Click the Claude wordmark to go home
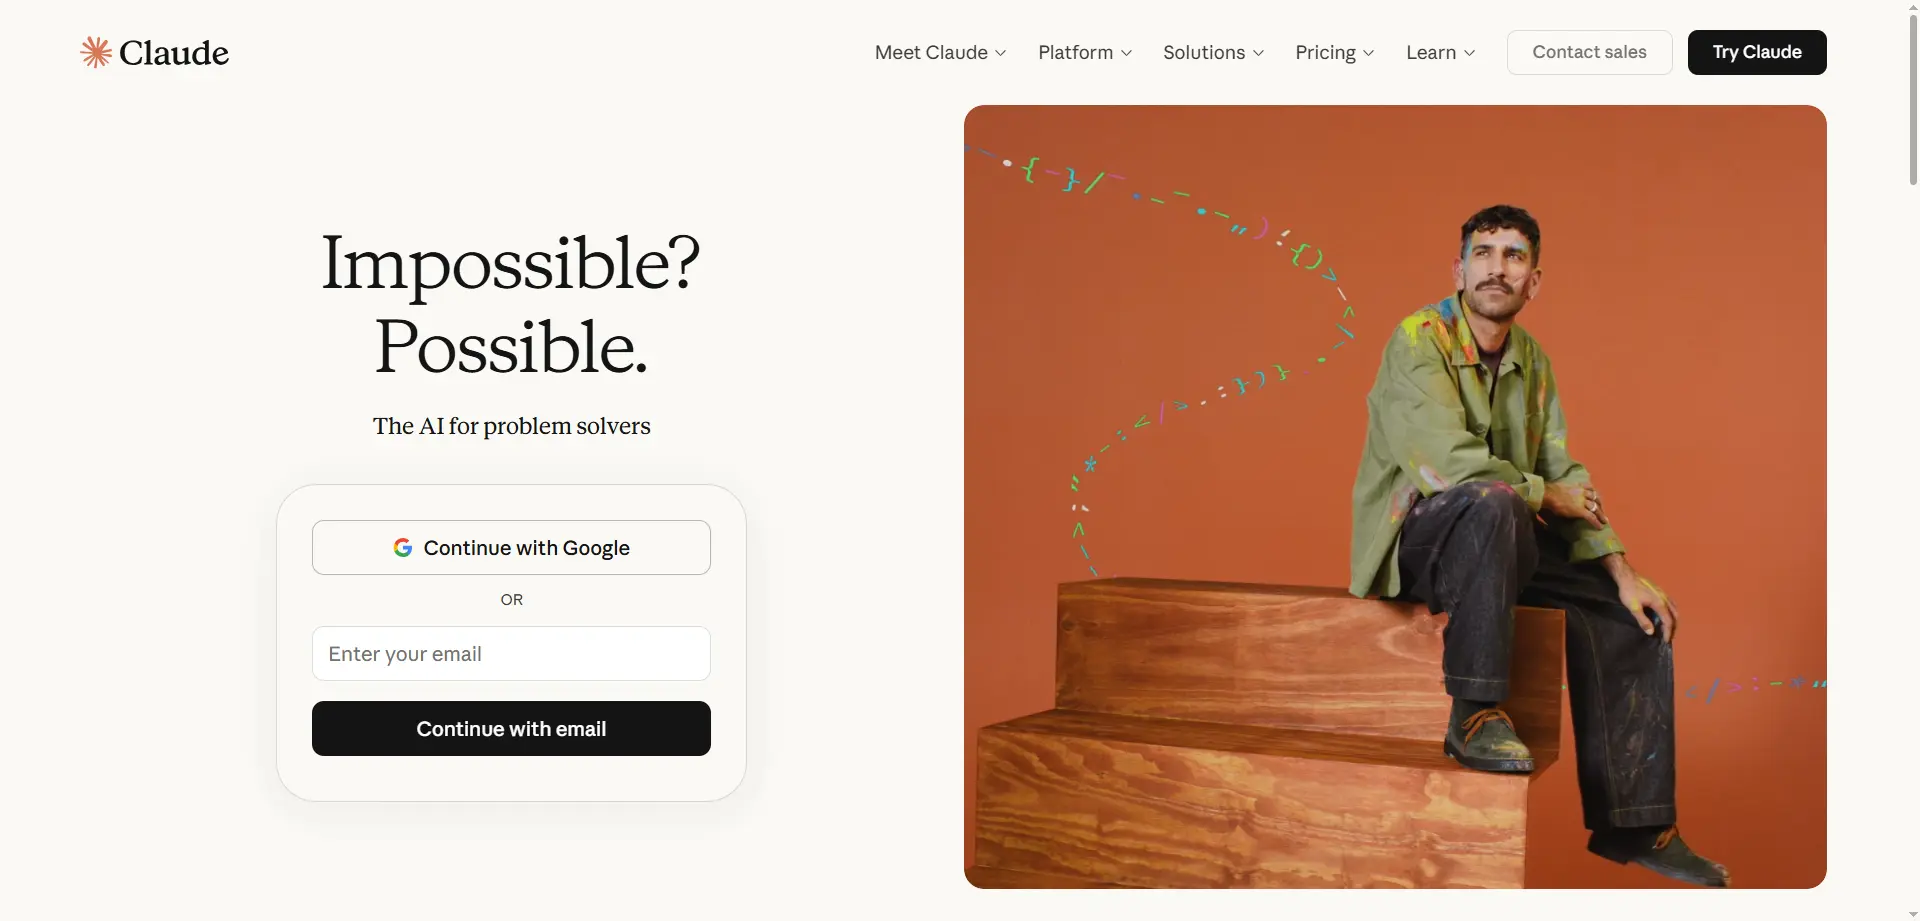Image resolution: width=1920 pixels, height=921 pixels. [x=173, y=52]
